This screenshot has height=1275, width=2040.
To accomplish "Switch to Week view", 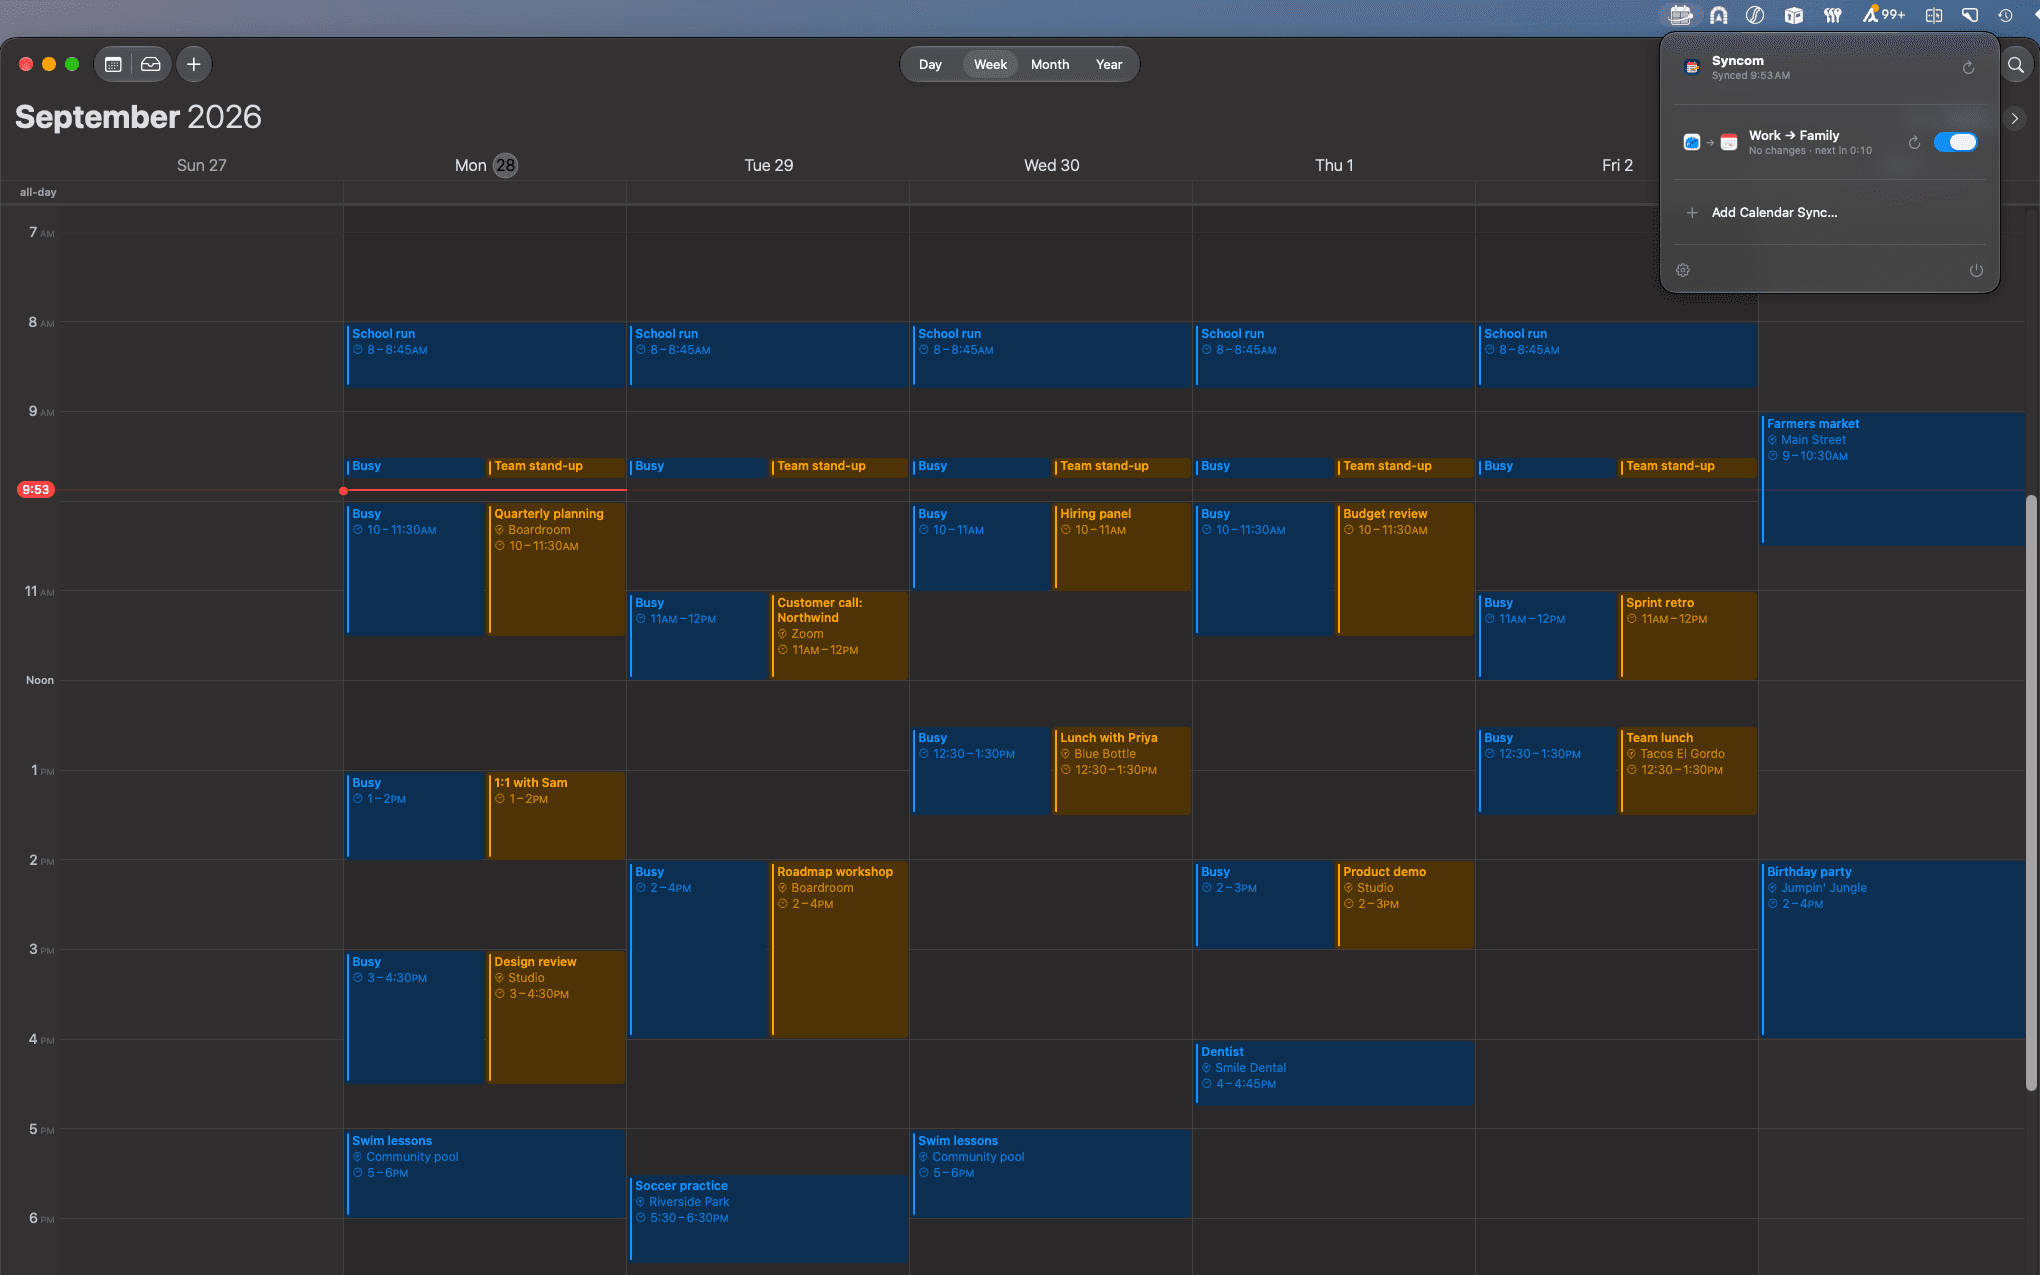I will (x=990, y=64).
